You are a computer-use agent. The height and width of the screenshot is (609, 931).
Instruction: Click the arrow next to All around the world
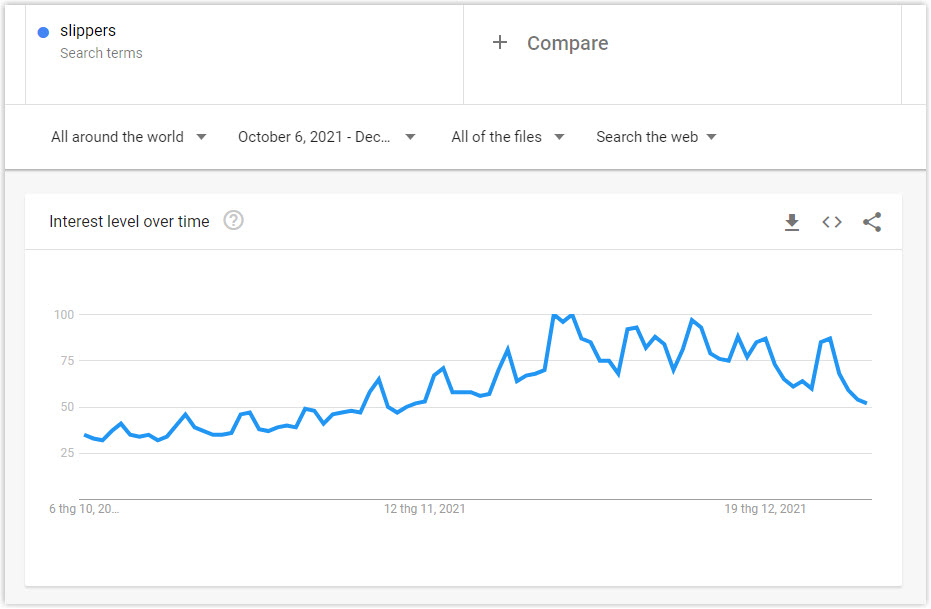[201, 137]
